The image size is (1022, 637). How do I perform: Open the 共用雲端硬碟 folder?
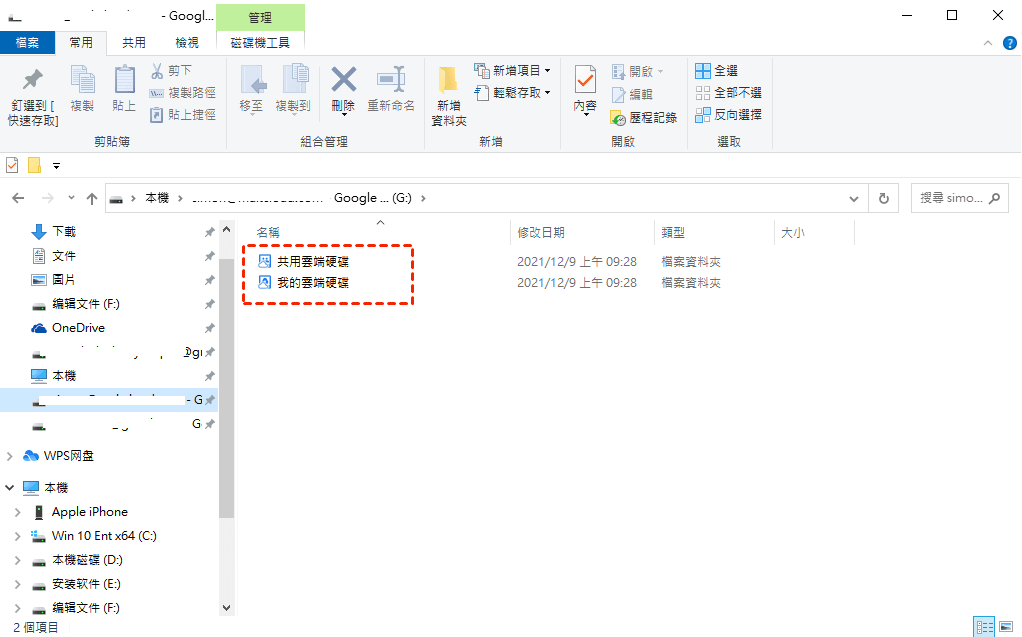pyautogui.click(x=313, y=261)
